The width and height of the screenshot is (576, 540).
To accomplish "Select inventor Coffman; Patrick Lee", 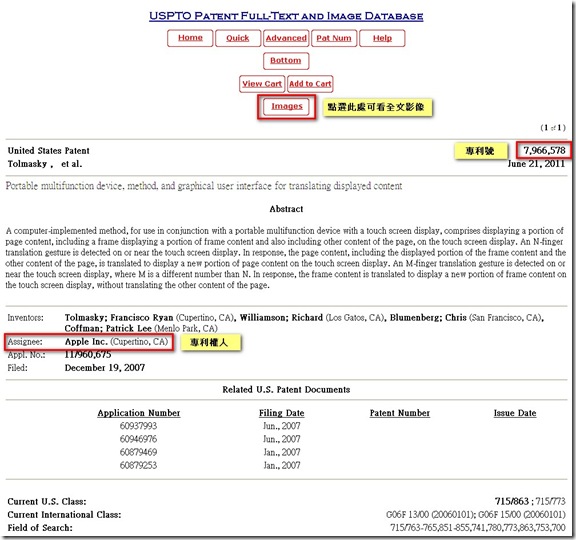I will [108, 328].
